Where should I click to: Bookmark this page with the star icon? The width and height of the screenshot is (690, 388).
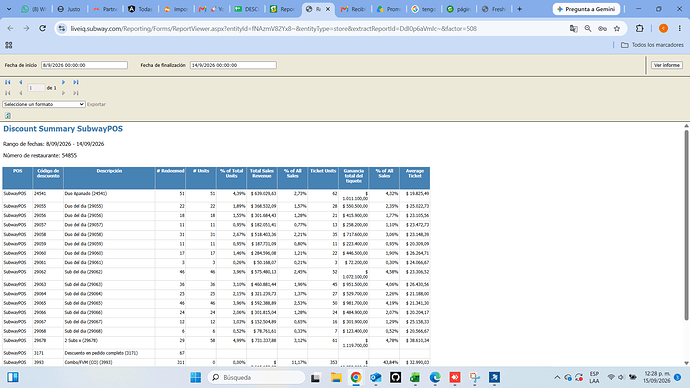[x=617, y=28]
